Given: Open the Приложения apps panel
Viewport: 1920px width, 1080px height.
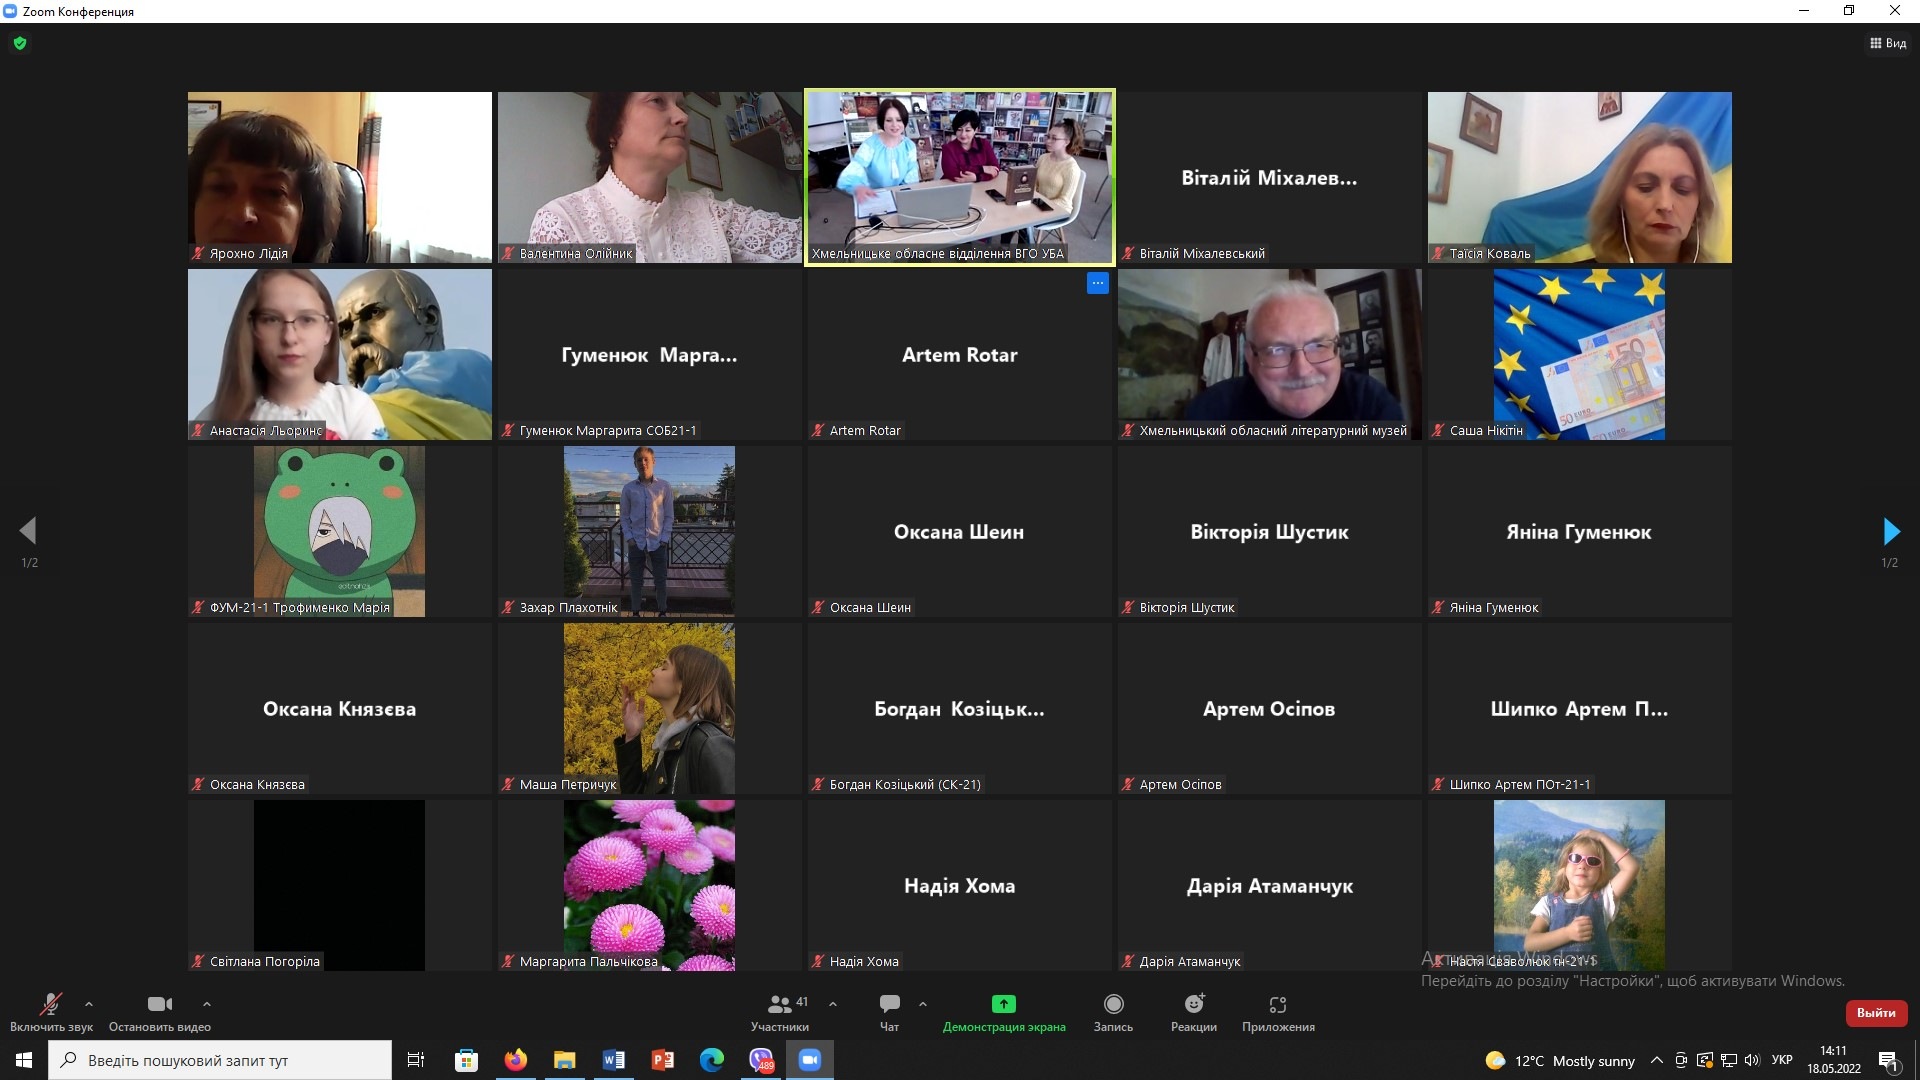Looking at the screenshot, I should 1277,1011.
